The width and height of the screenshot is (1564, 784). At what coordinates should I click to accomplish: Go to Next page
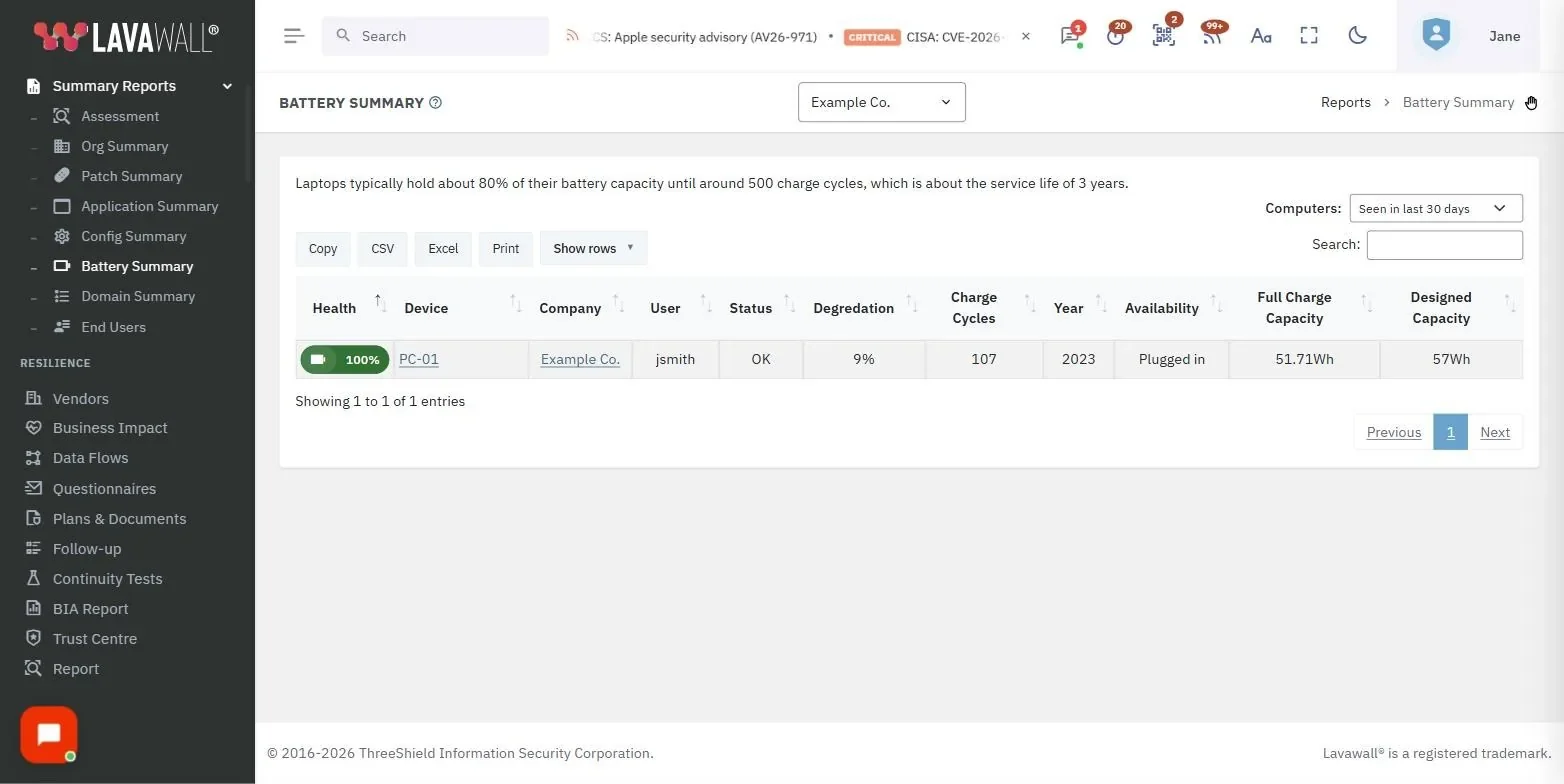(x=1495, y=432)
